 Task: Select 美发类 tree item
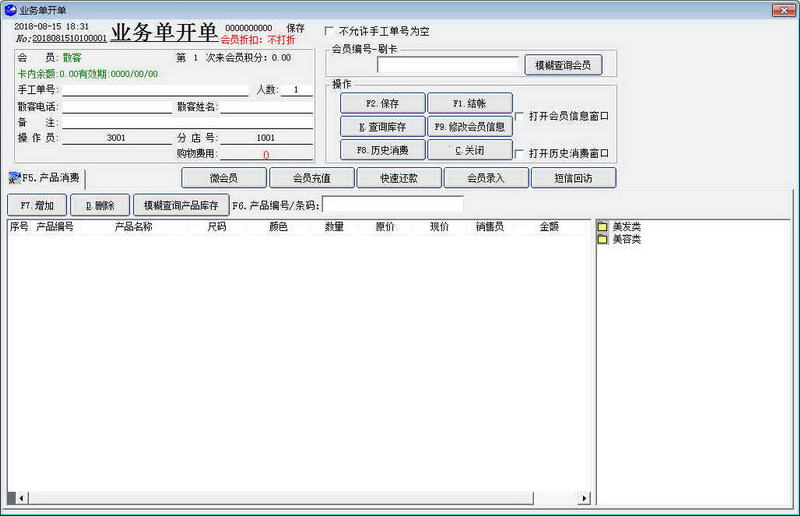click(x=627, y=226)
